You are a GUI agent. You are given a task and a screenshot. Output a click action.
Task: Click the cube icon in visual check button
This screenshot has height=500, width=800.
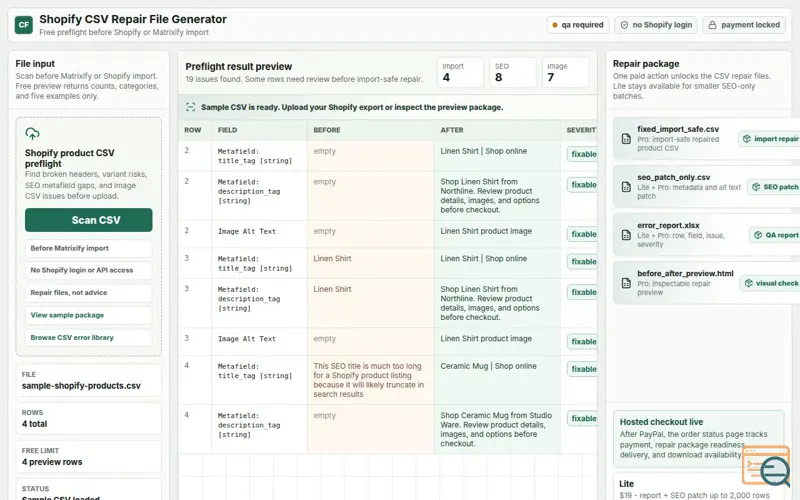pyautogui.click(x=748, y=283)
